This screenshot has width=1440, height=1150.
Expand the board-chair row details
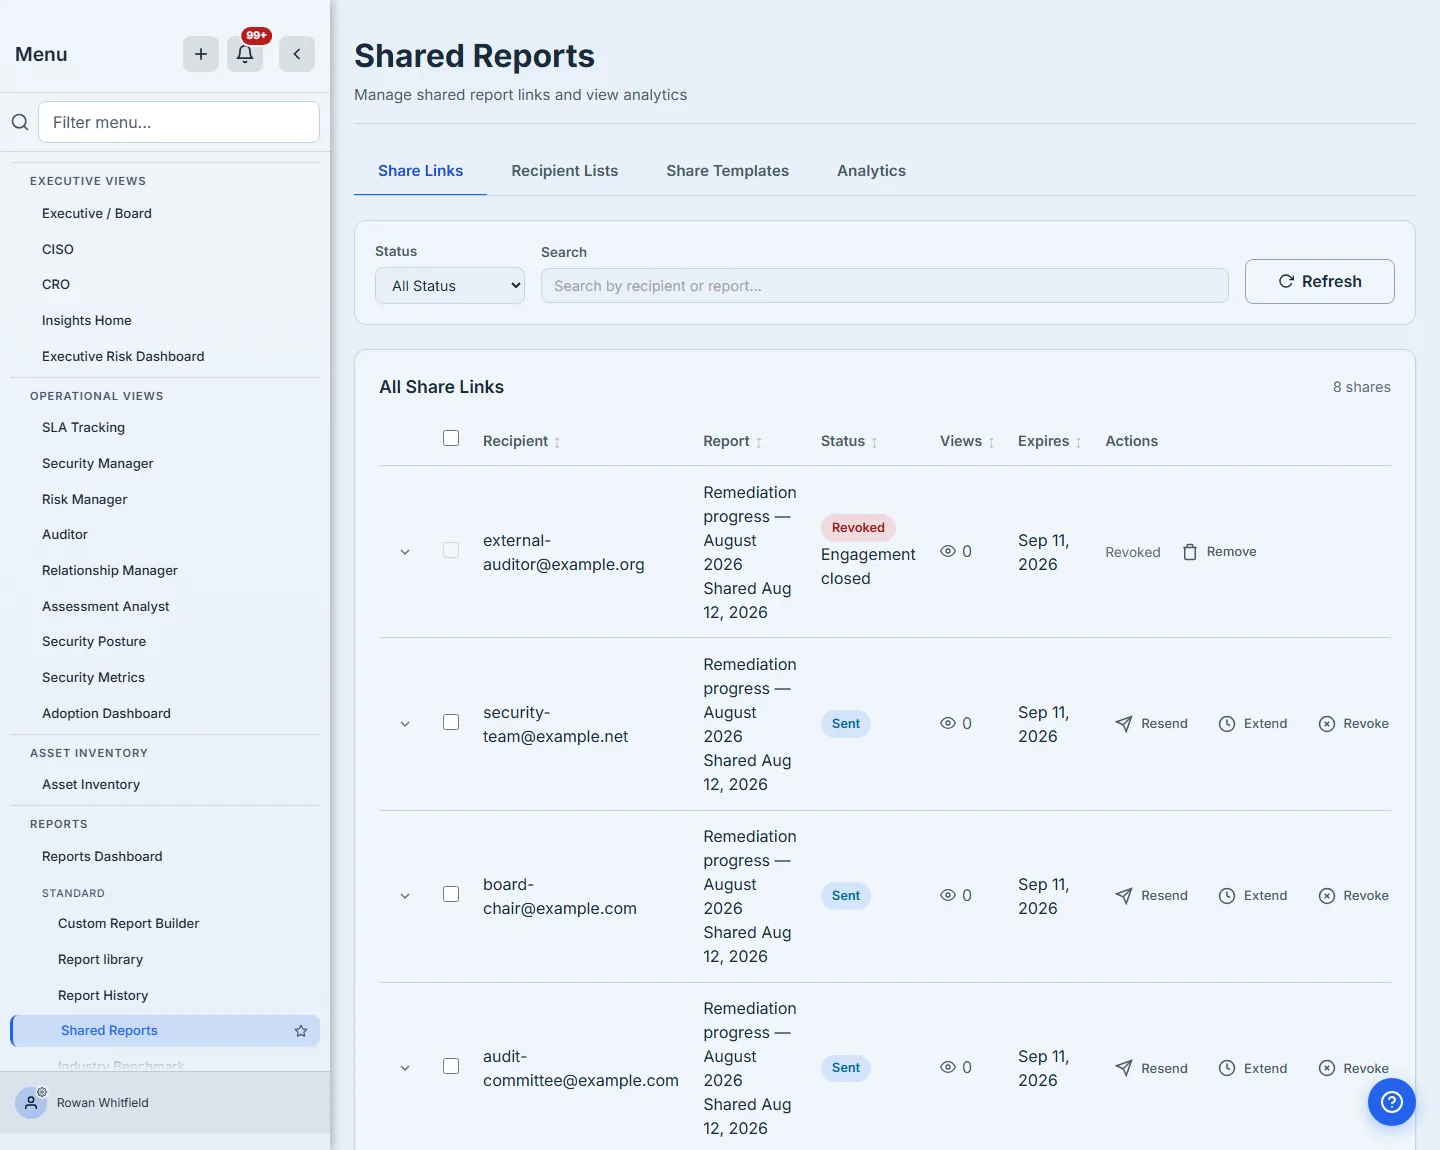[x=405, y=896]
